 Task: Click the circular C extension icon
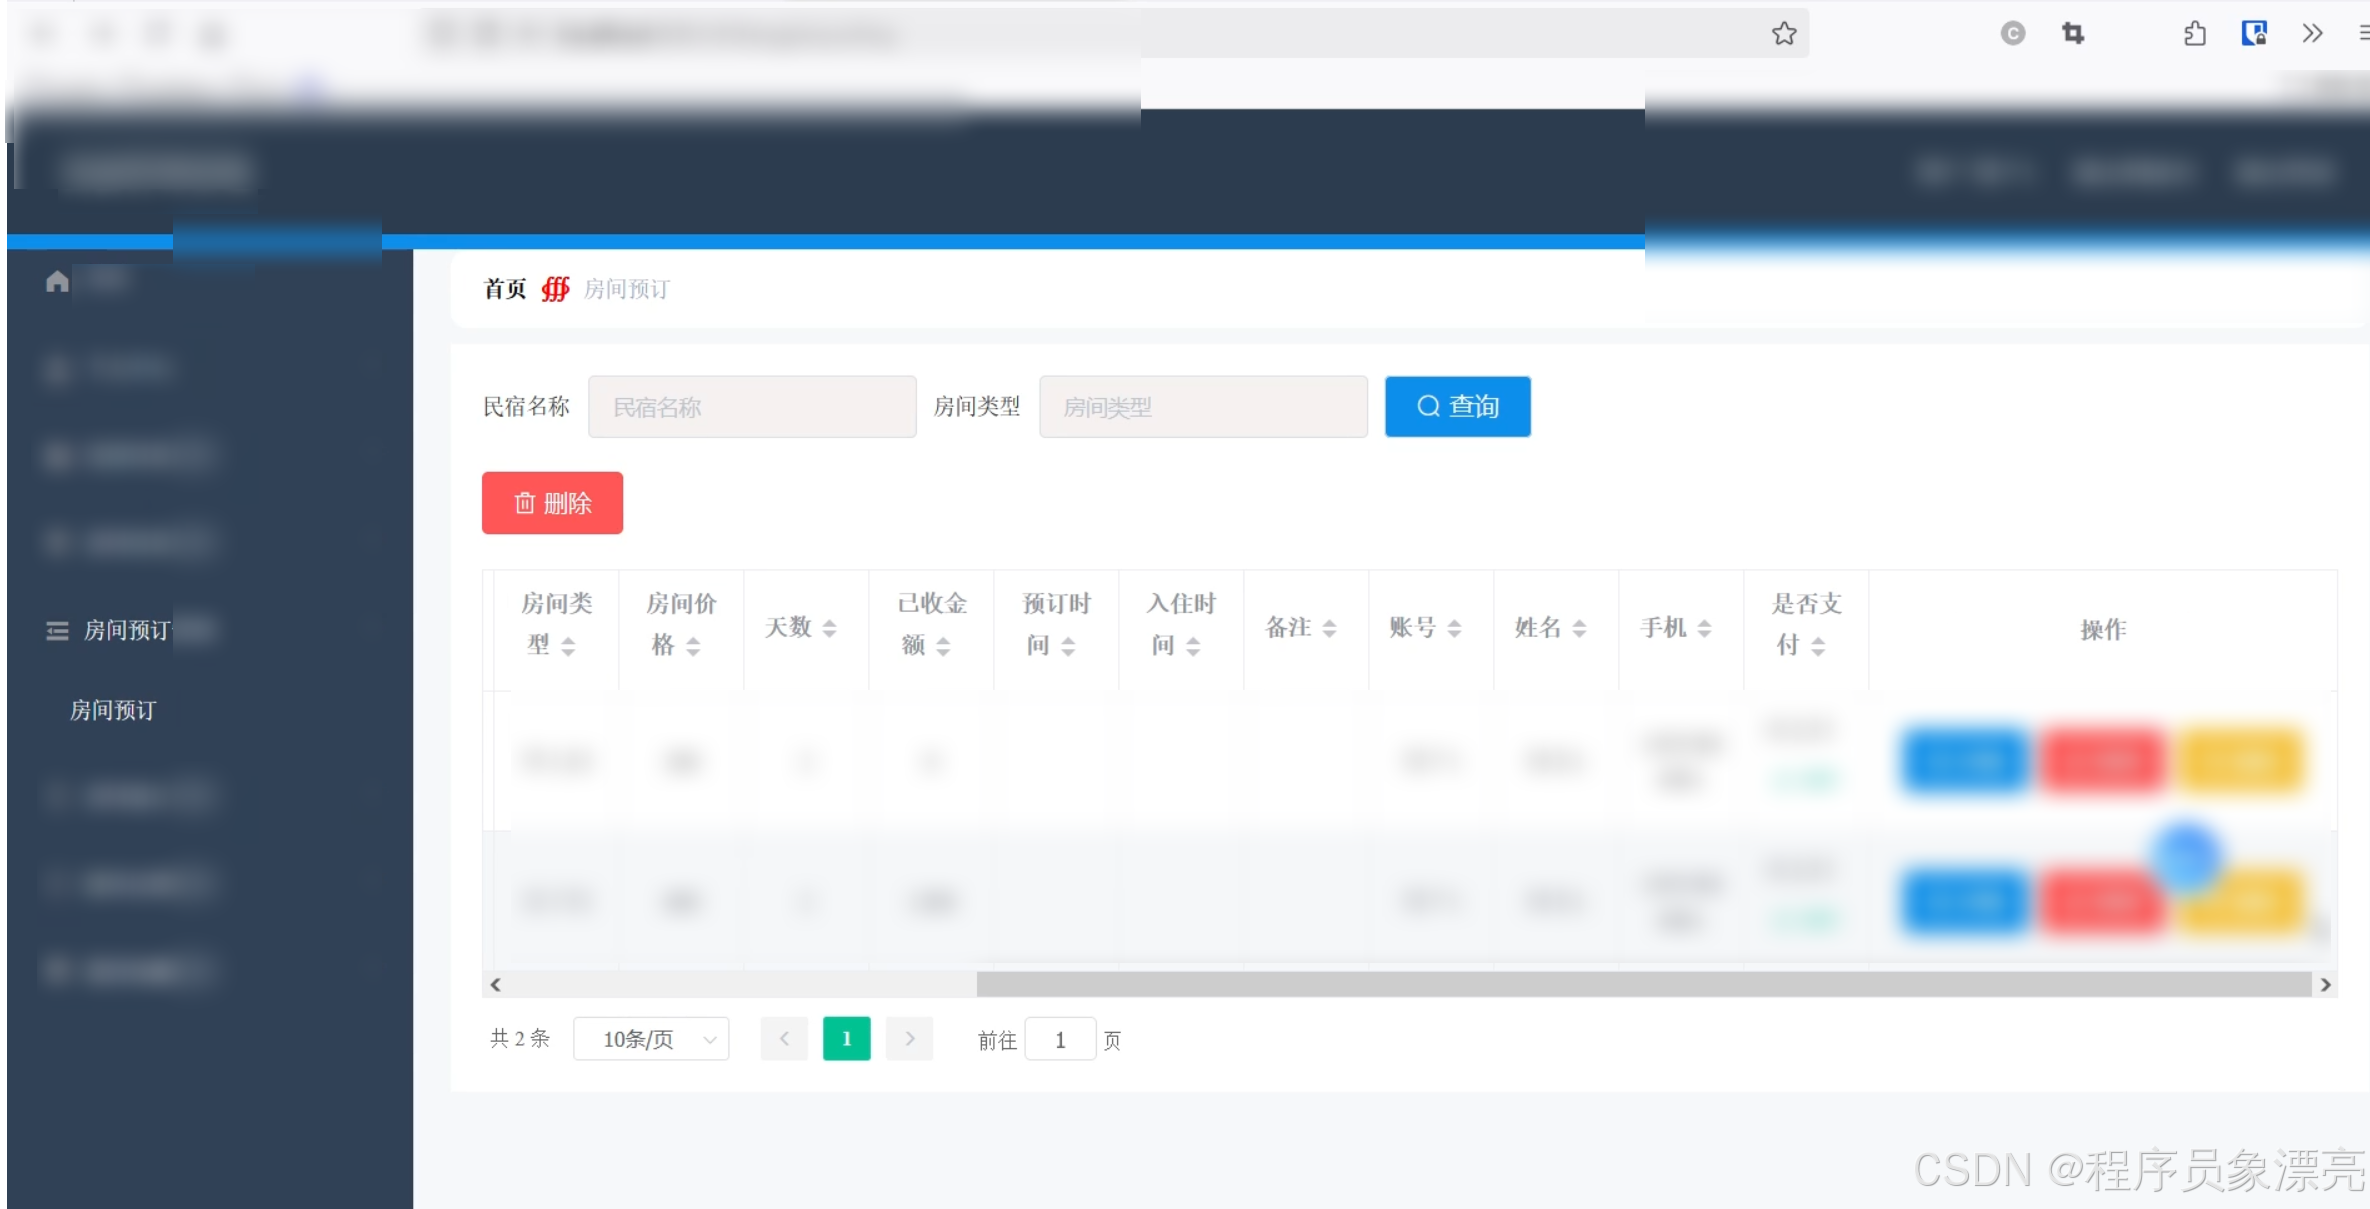click(2012, 34)
